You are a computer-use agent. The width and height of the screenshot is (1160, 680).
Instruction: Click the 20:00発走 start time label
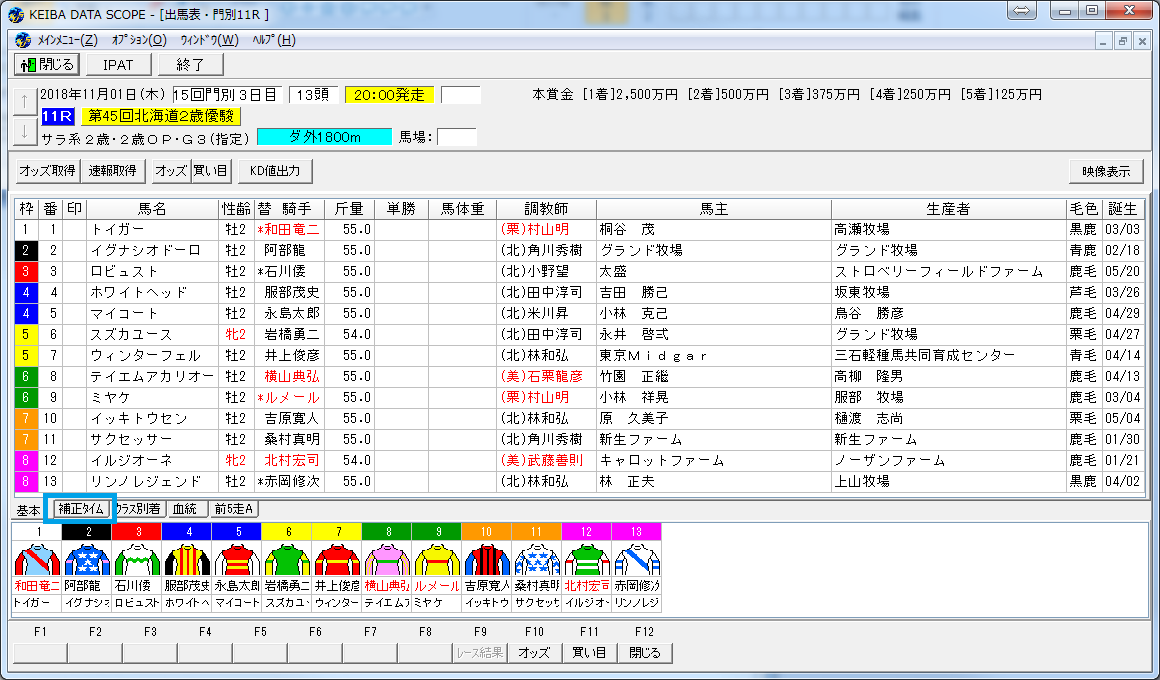389,95
